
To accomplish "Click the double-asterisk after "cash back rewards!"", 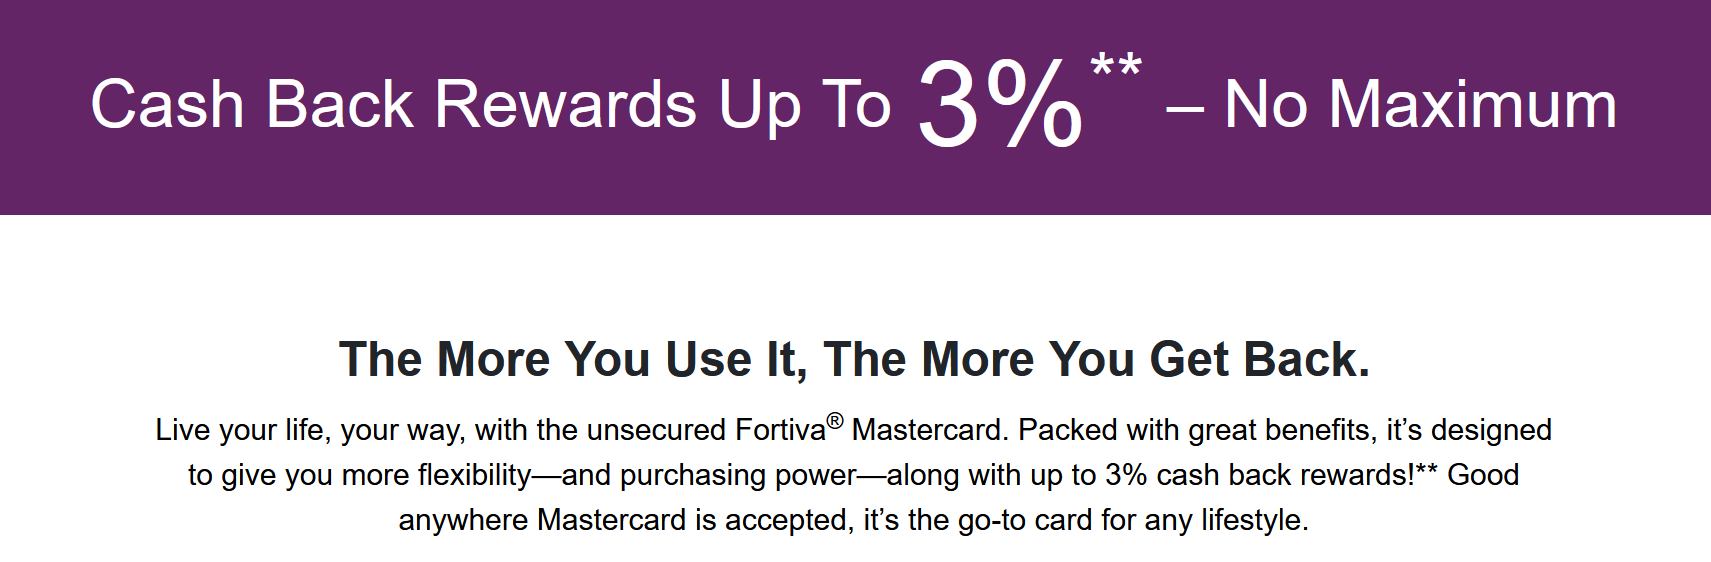I will [1427, 471].
